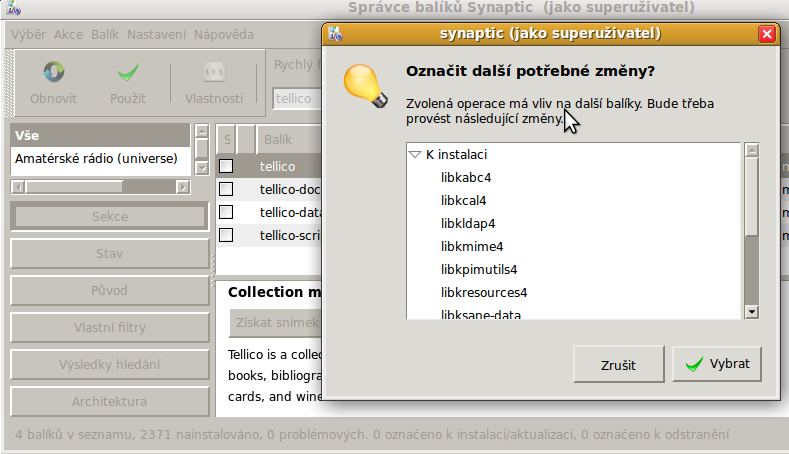The width and height of the screenshot is (789, 454).
Task: Select the tellico-data package row
Action: [269, 212]
